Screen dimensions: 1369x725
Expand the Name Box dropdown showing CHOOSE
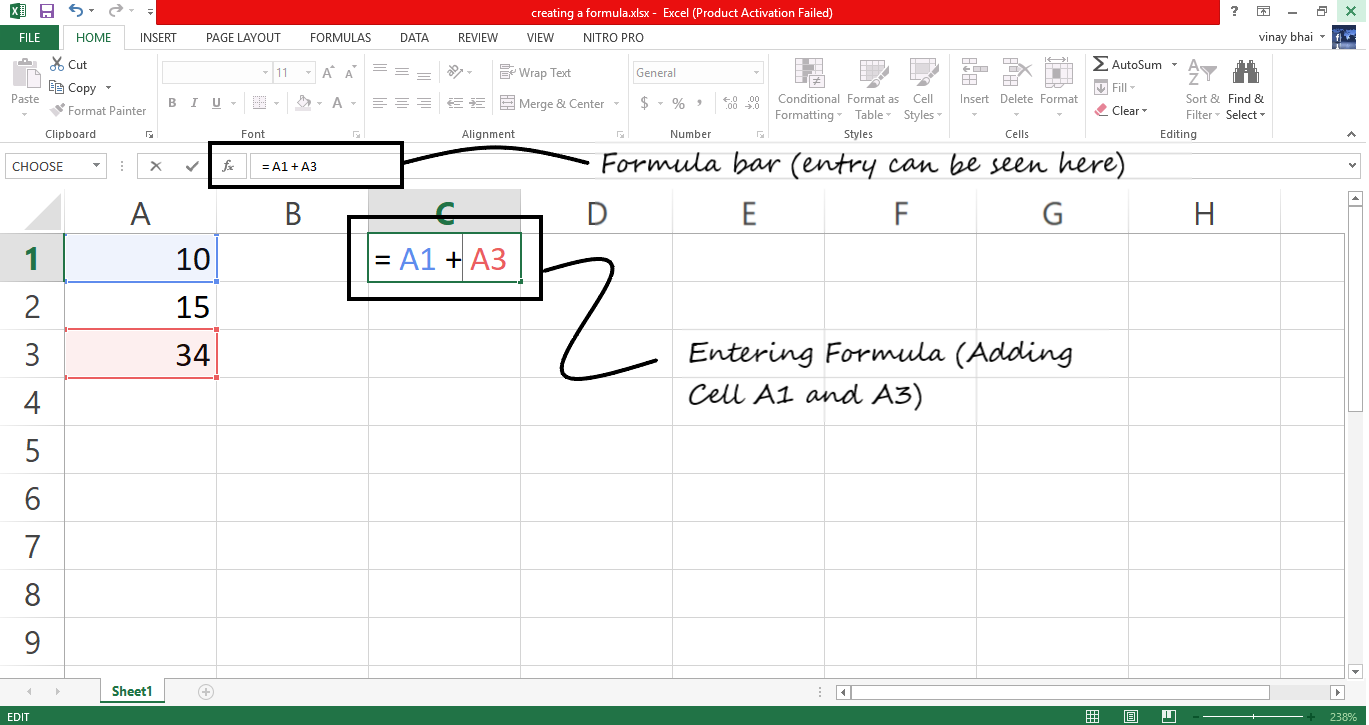point(96,166)
